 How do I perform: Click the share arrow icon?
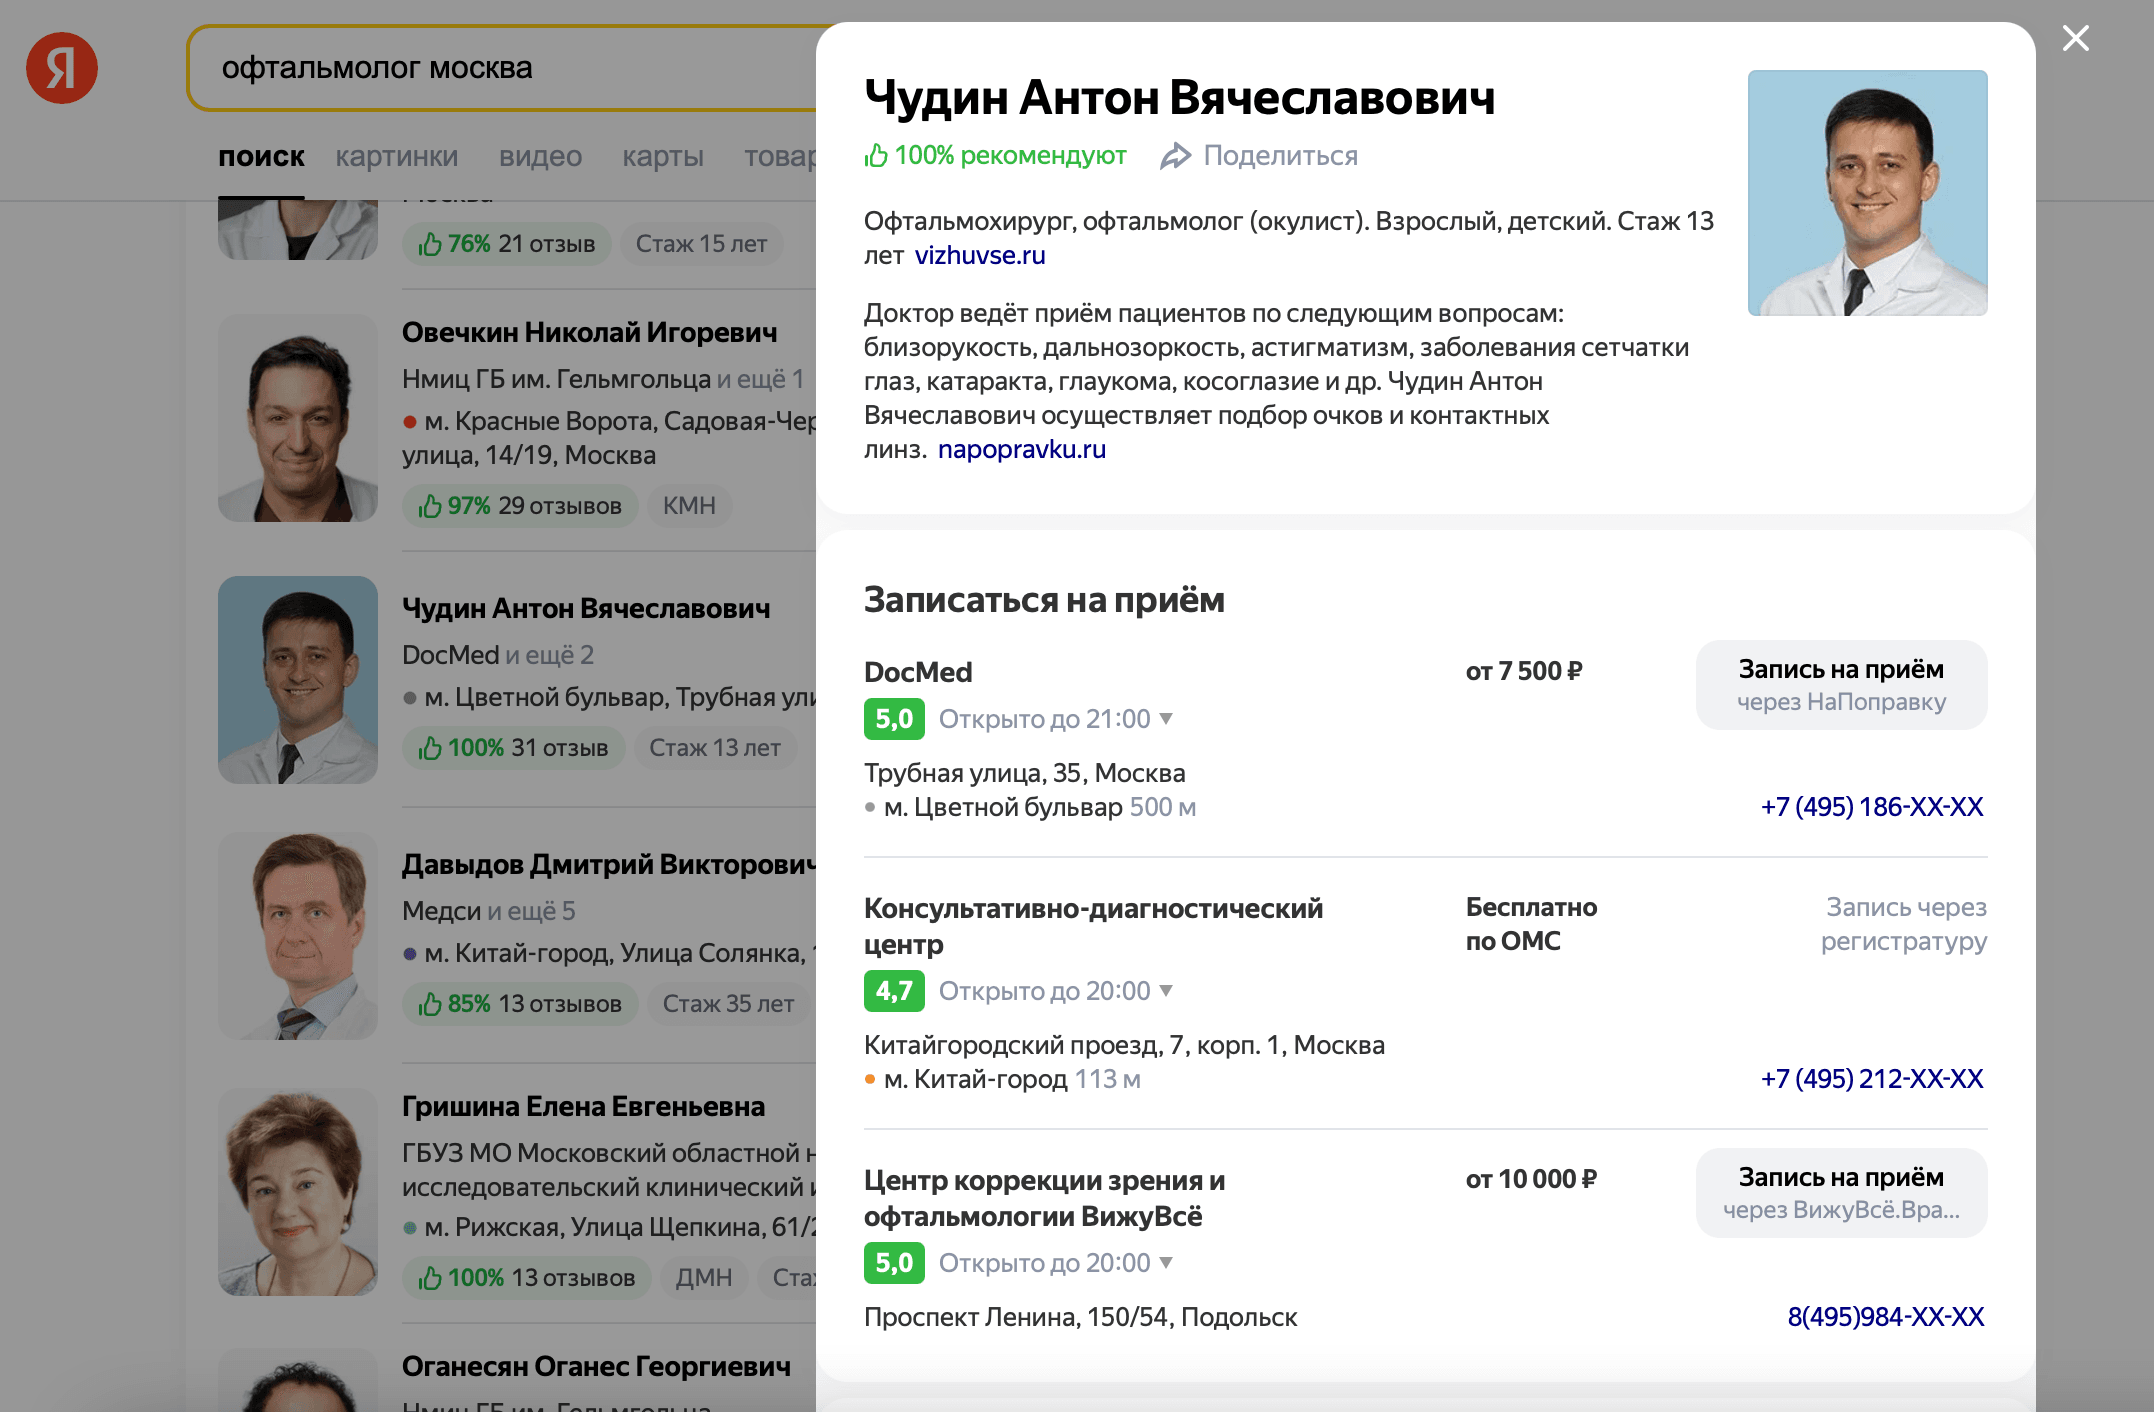pyautogui.click(x=1176, y=156)
